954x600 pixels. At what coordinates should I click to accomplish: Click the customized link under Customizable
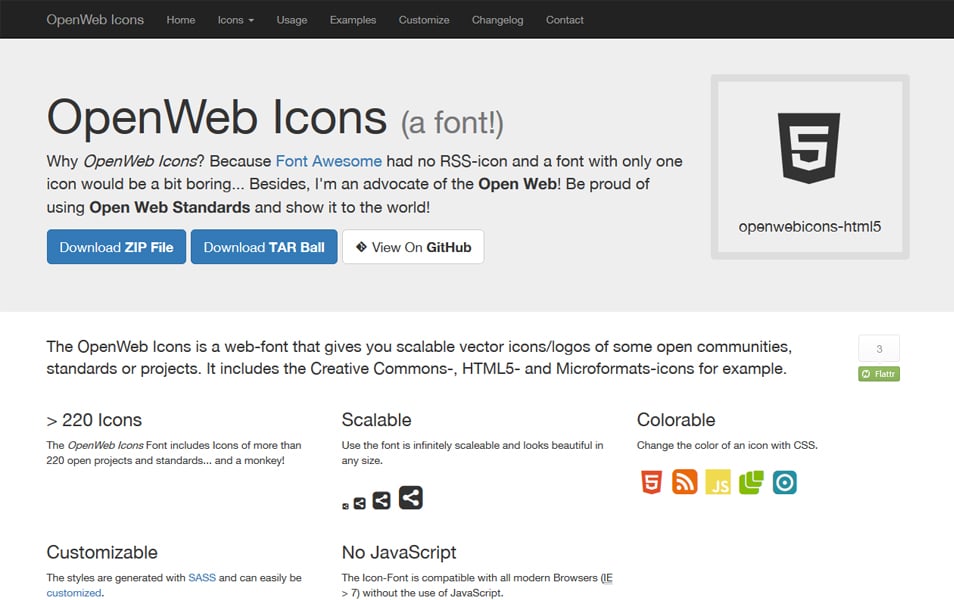69,592
